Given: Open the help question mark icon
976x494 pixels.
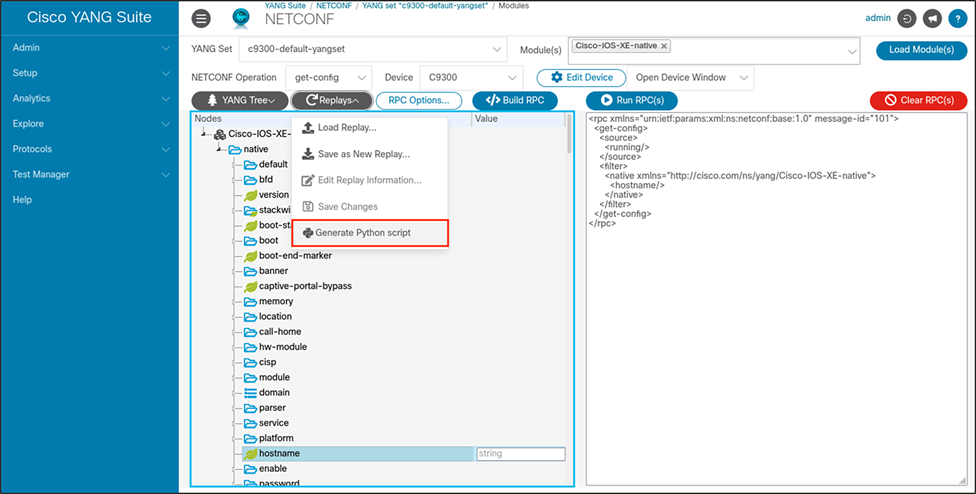Looking at the screenshot, I should tap(957, 19).
